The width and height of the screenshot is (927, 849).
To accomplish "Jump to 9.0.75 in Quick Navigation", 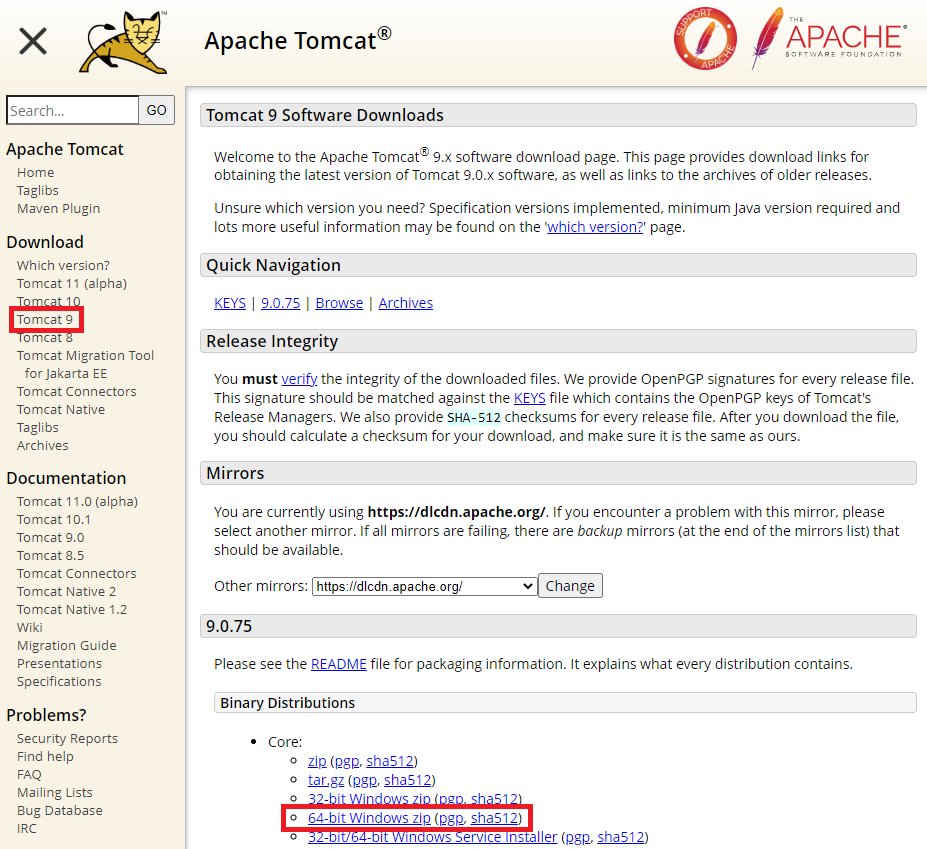I will [x=281, y=303].
